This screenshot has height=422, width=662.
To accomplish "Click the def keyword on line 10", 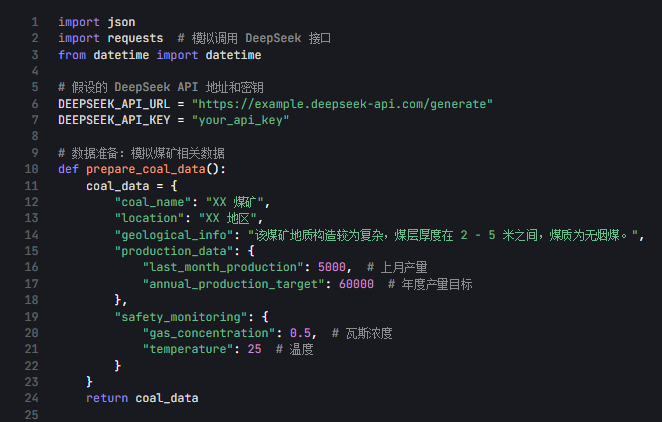I will [68, 169].
